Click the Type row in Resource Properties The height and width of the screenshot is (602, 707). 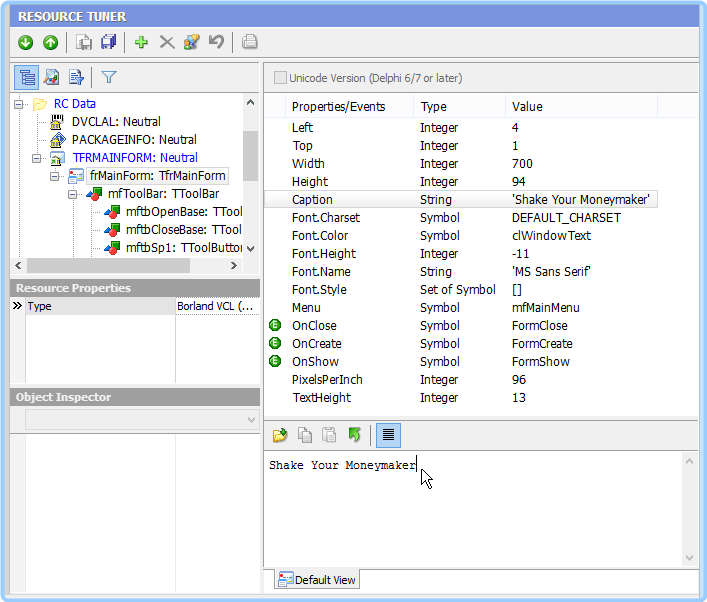click(x=135, y=306)
